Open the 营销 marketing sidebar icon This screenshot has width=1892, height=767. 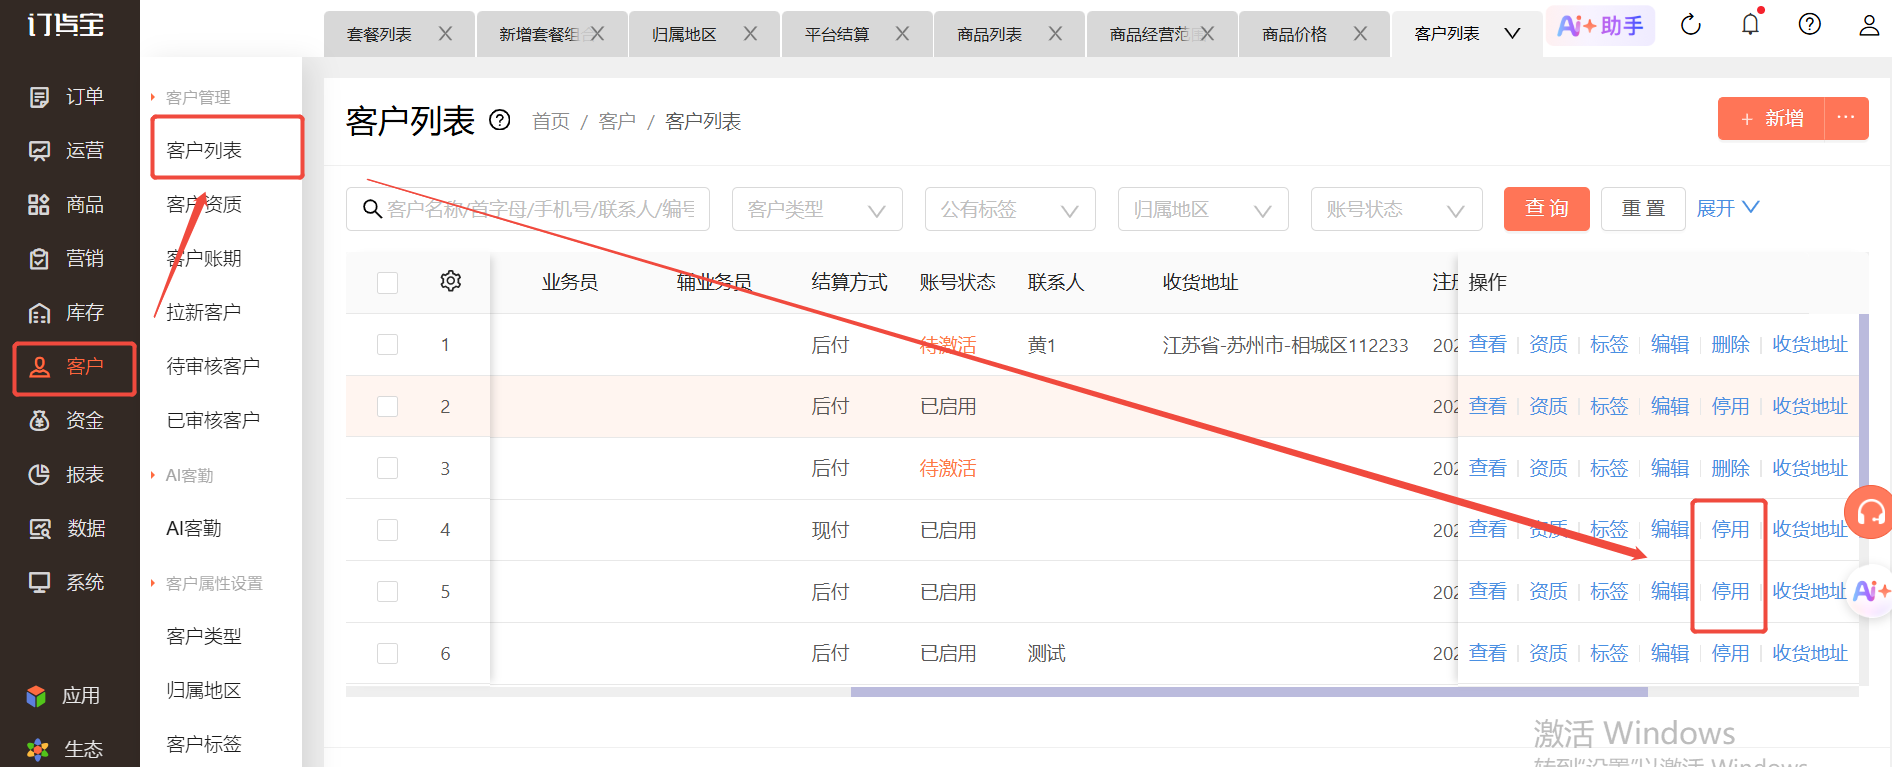pyautogui.click(x=39, y=259)
